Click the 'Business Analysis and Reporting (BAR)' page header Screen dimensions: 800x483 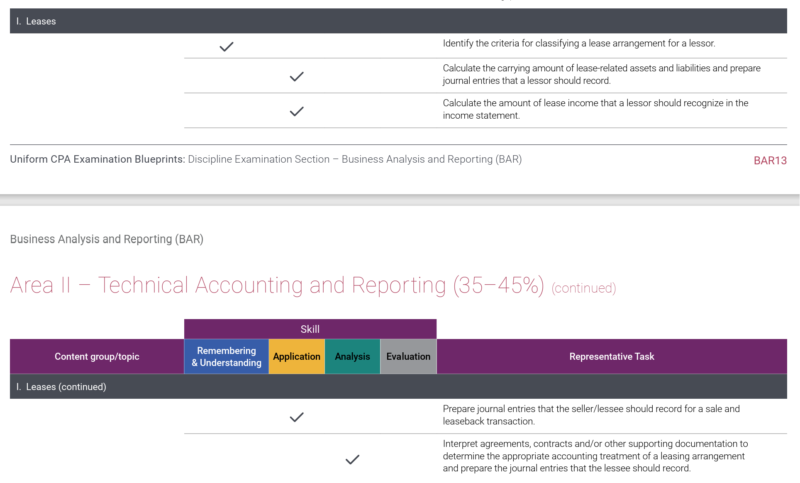[107, 239]
